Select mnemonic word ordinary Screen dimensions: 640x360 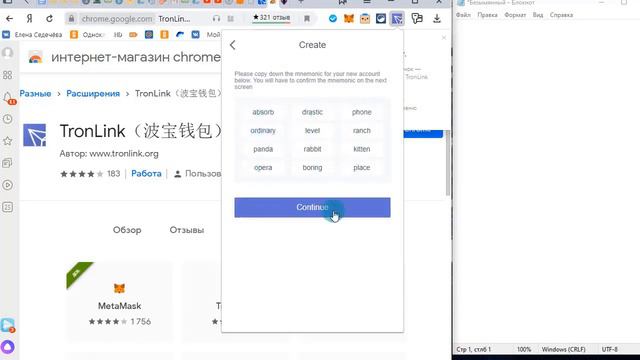tap(263, 131)
